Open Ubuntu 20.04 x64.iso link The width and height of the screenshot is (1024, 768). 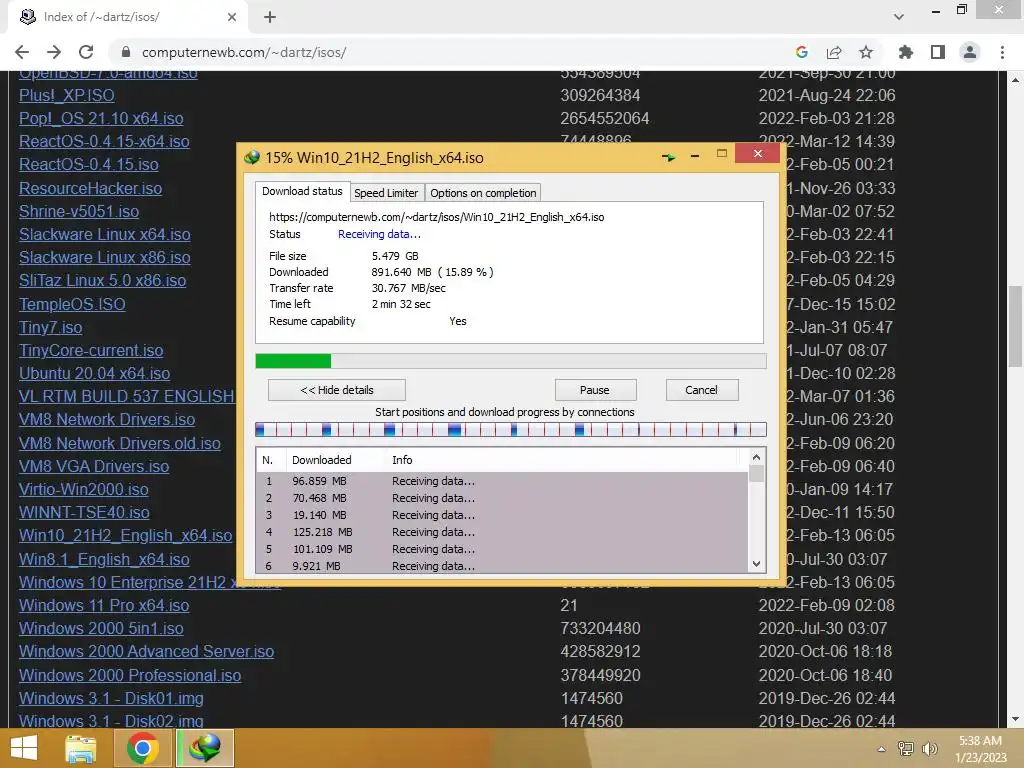[x=95, y=374]
